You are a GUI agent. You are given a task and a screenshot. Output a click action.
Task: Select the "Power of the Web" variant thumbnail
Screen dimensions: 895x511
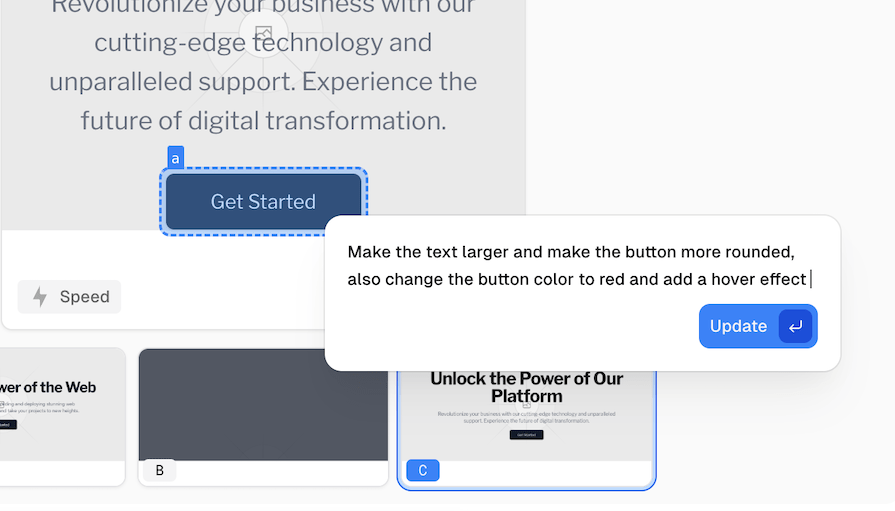pyautogui.click(x=62, y=417)
